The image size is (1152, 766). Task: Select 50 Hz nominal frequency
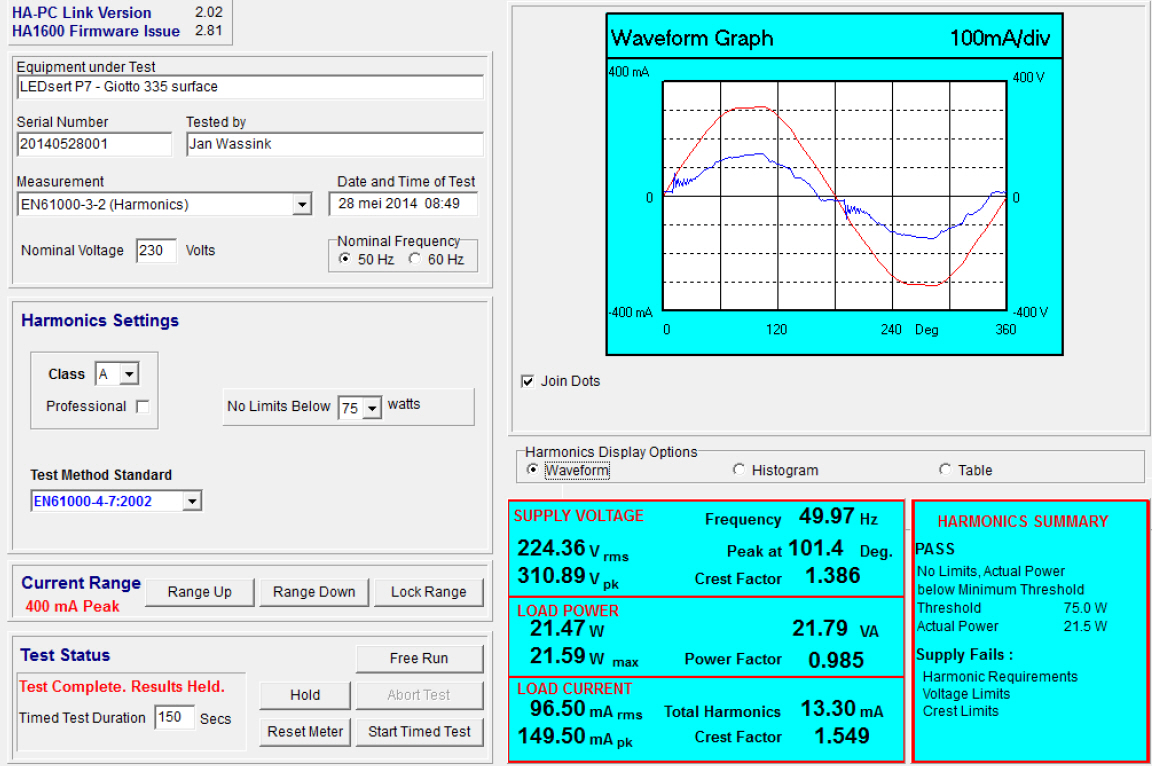343,260
